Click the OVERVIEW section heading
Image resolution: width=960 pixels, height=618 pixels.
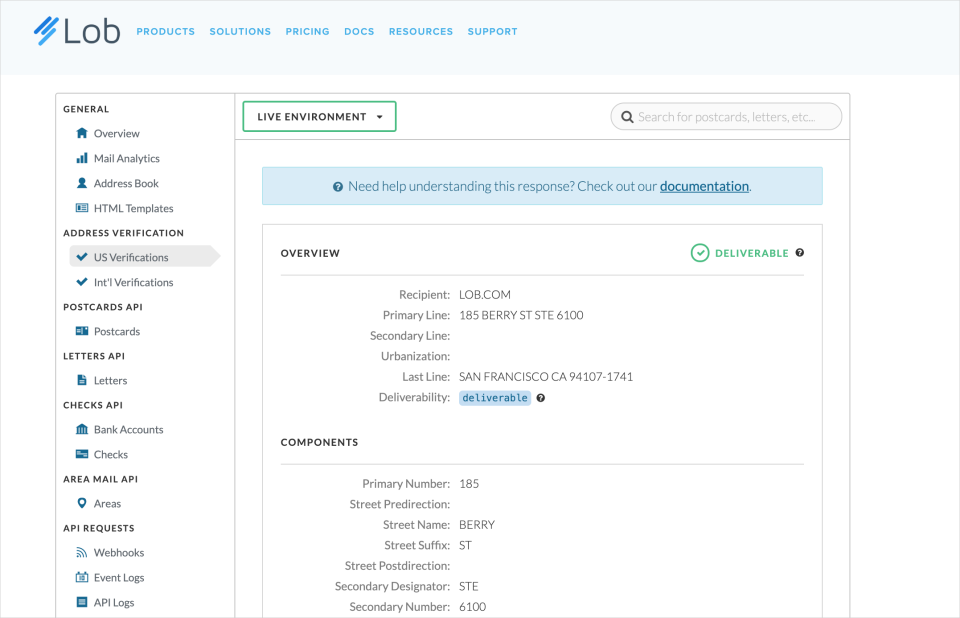(310, 253)
